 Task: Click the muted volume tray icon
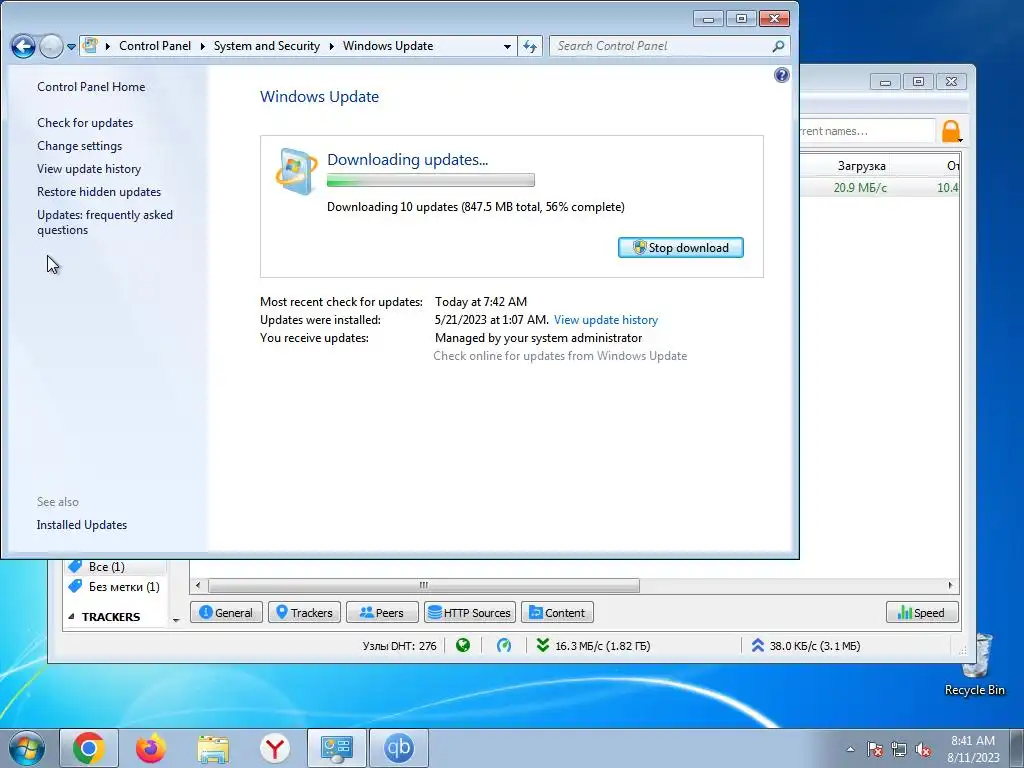click(923, 749)
